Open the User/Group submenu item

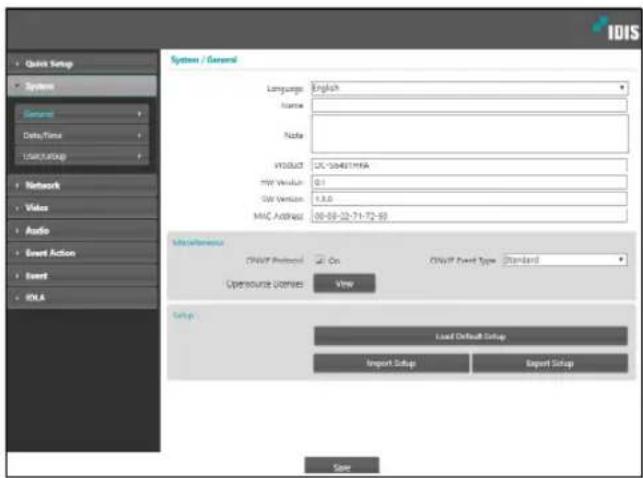82,156
